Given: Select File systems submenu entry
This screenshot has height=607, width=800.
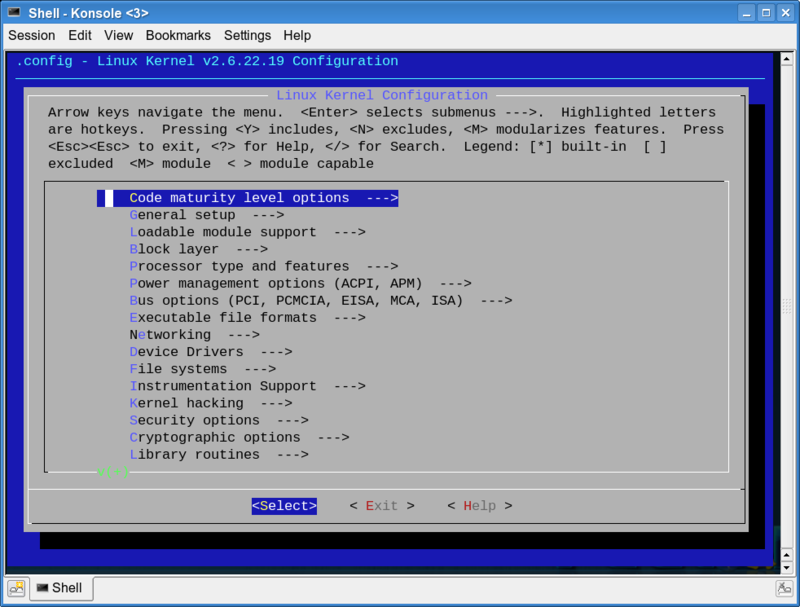Looking at the screenshot, I should (203, 369).
